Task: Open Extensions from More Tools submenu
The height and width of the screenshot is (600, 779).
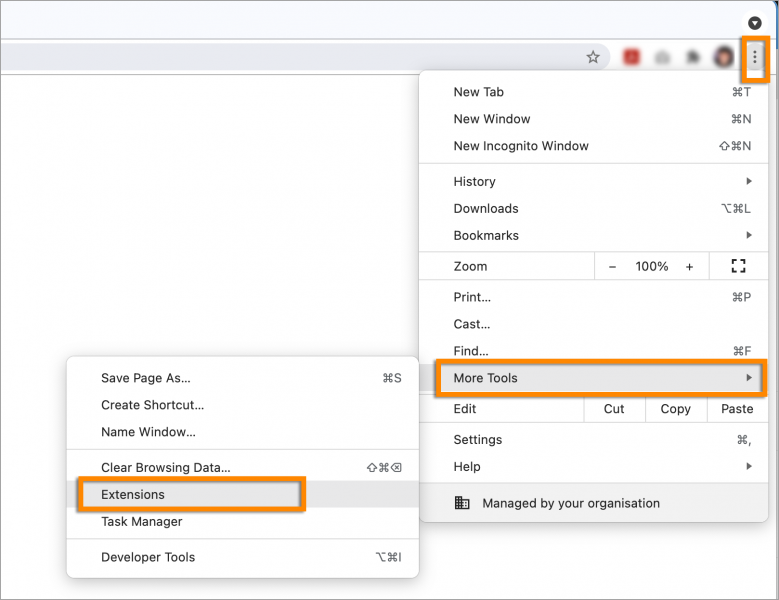Action: click(243, 494)
